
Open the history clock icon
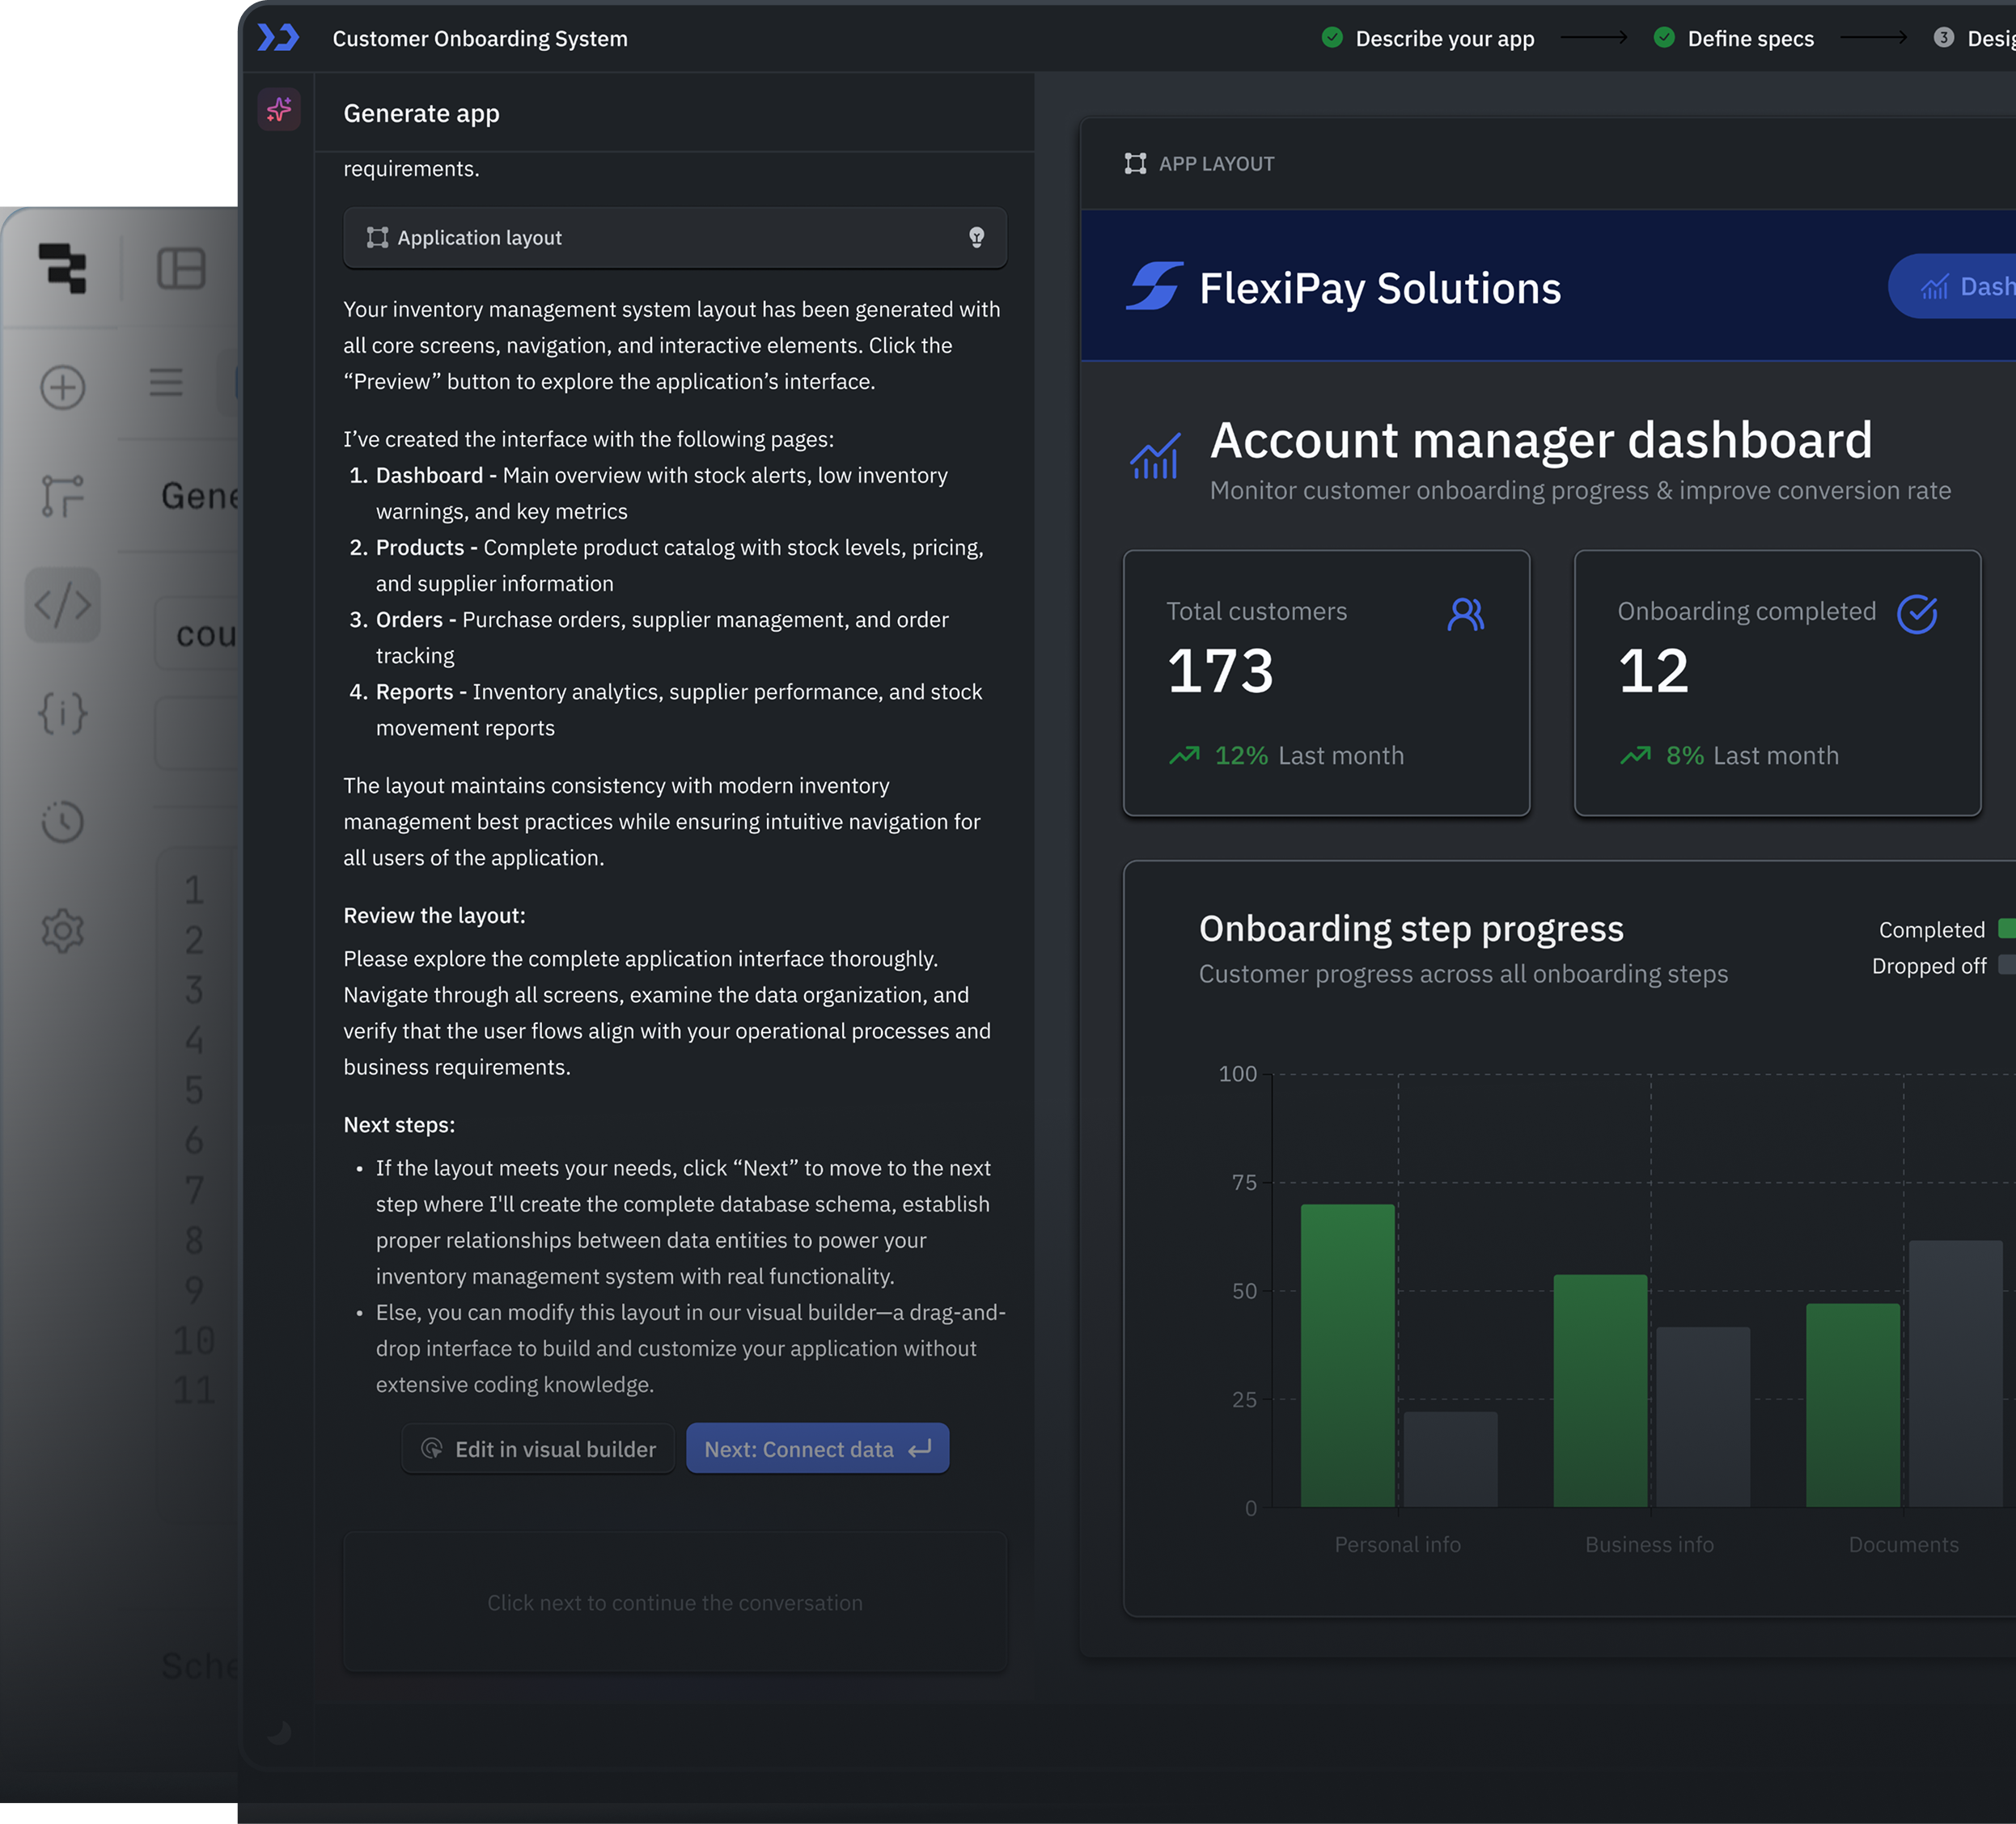(62, 821)
